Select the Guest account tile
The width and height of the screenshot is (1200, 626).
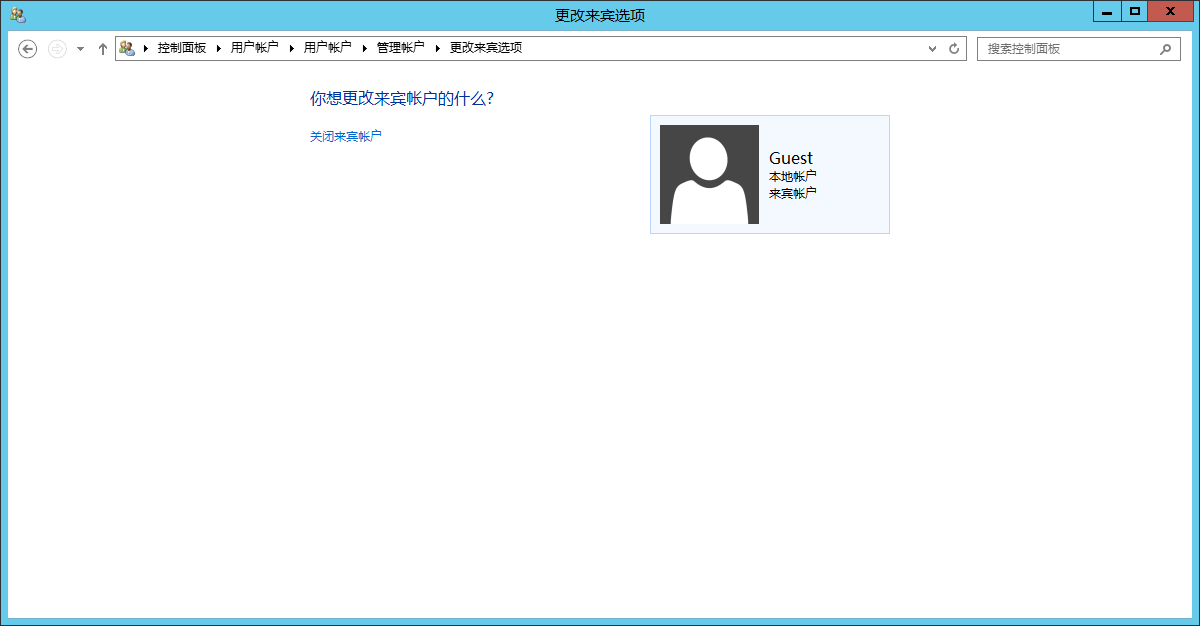[770, 174]
